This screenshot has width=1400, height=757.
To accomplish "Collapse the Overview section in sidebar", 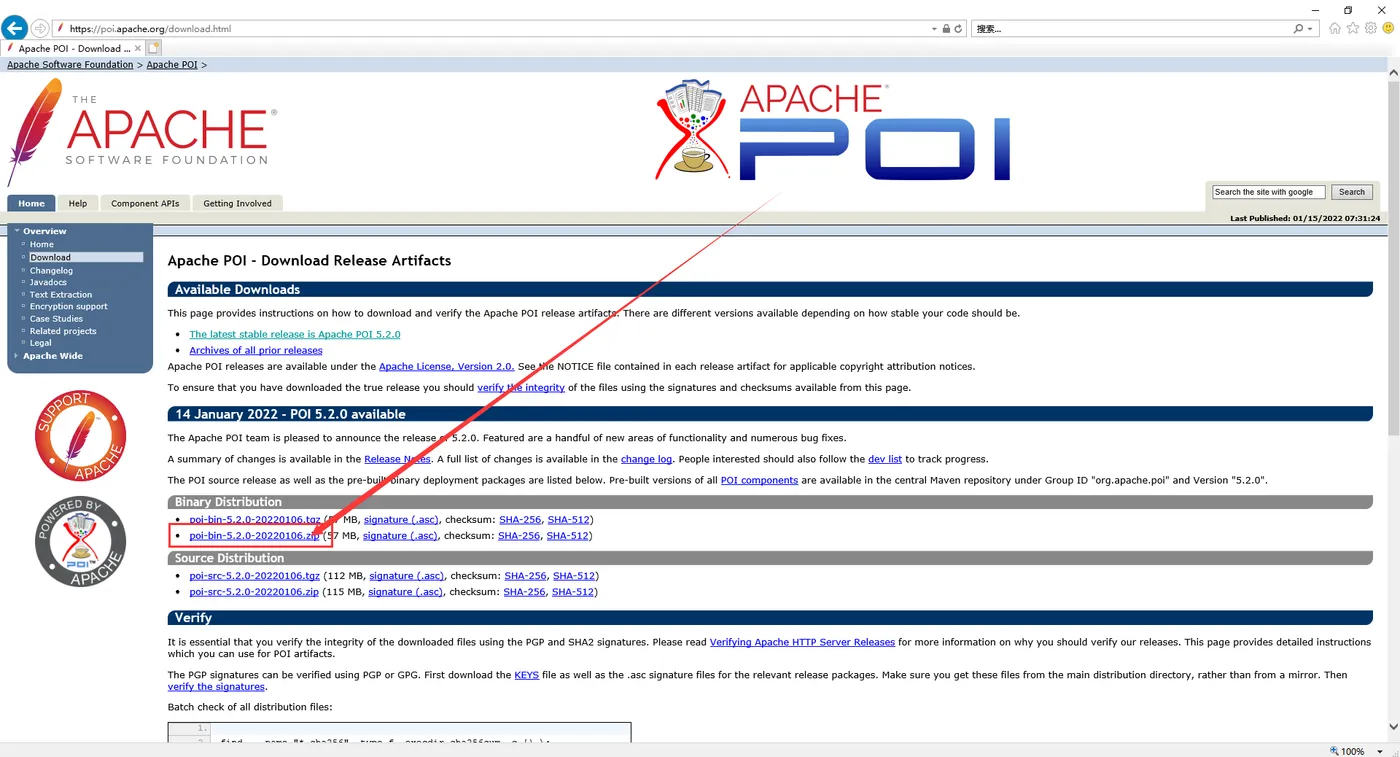I will tap(17, 231).
